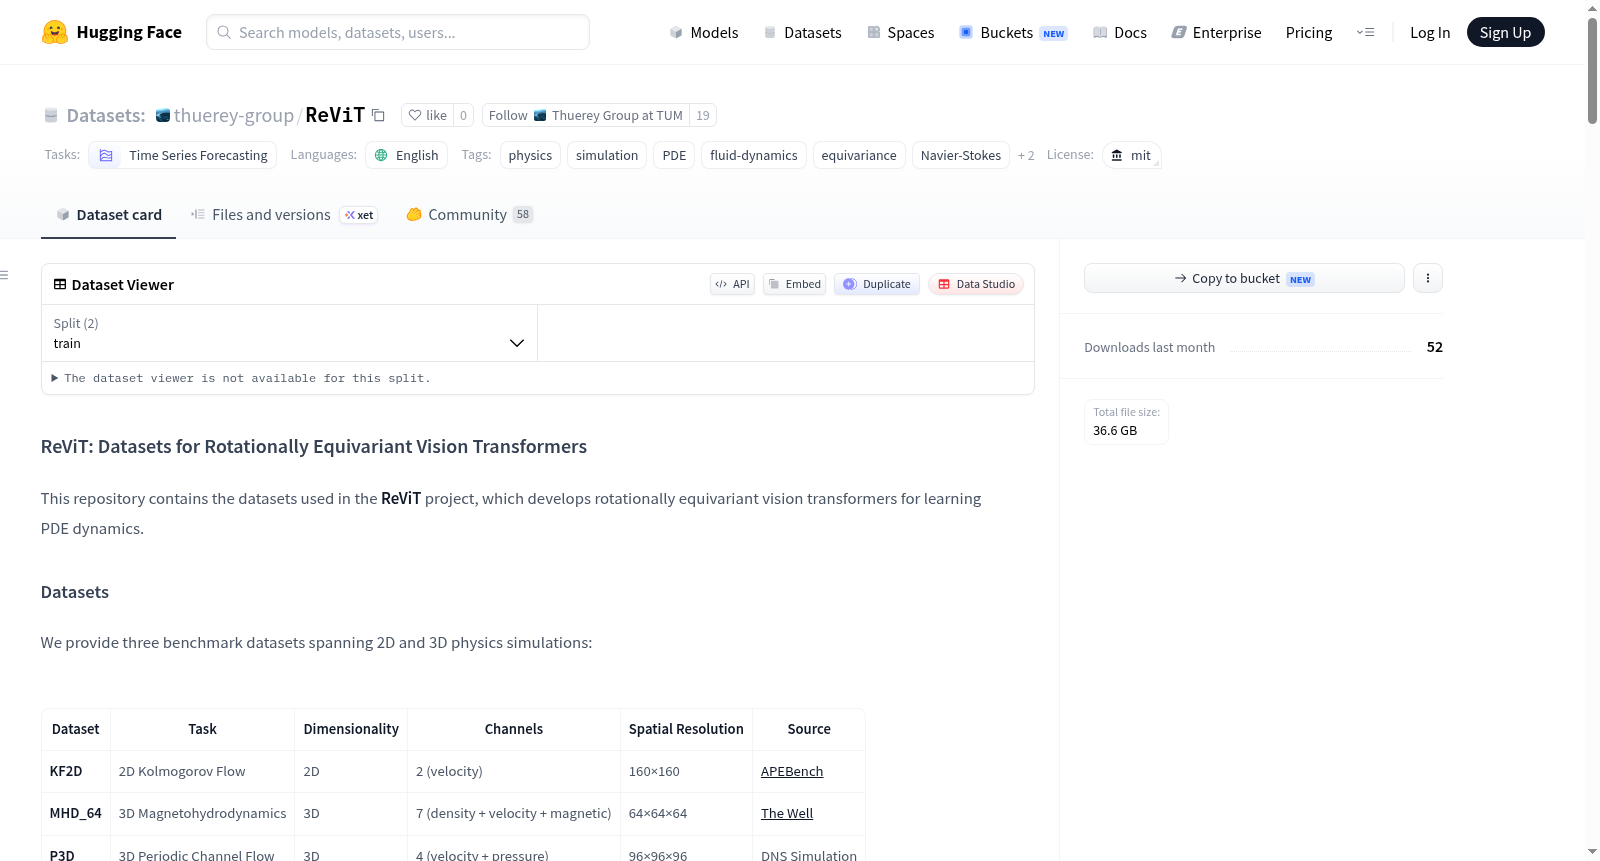Expand the more navigation menu icon
The width and height of the screenshot is (1600, 861).
[x=1365, y=32]
